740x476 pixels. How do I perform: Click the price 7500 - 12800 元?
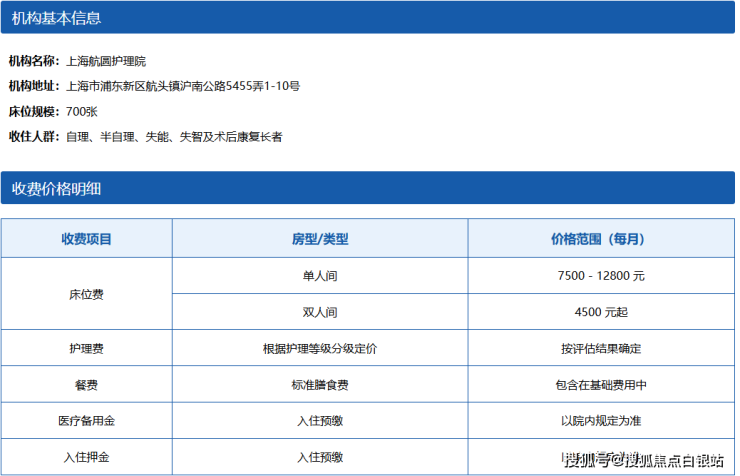(x=601, y=276)
